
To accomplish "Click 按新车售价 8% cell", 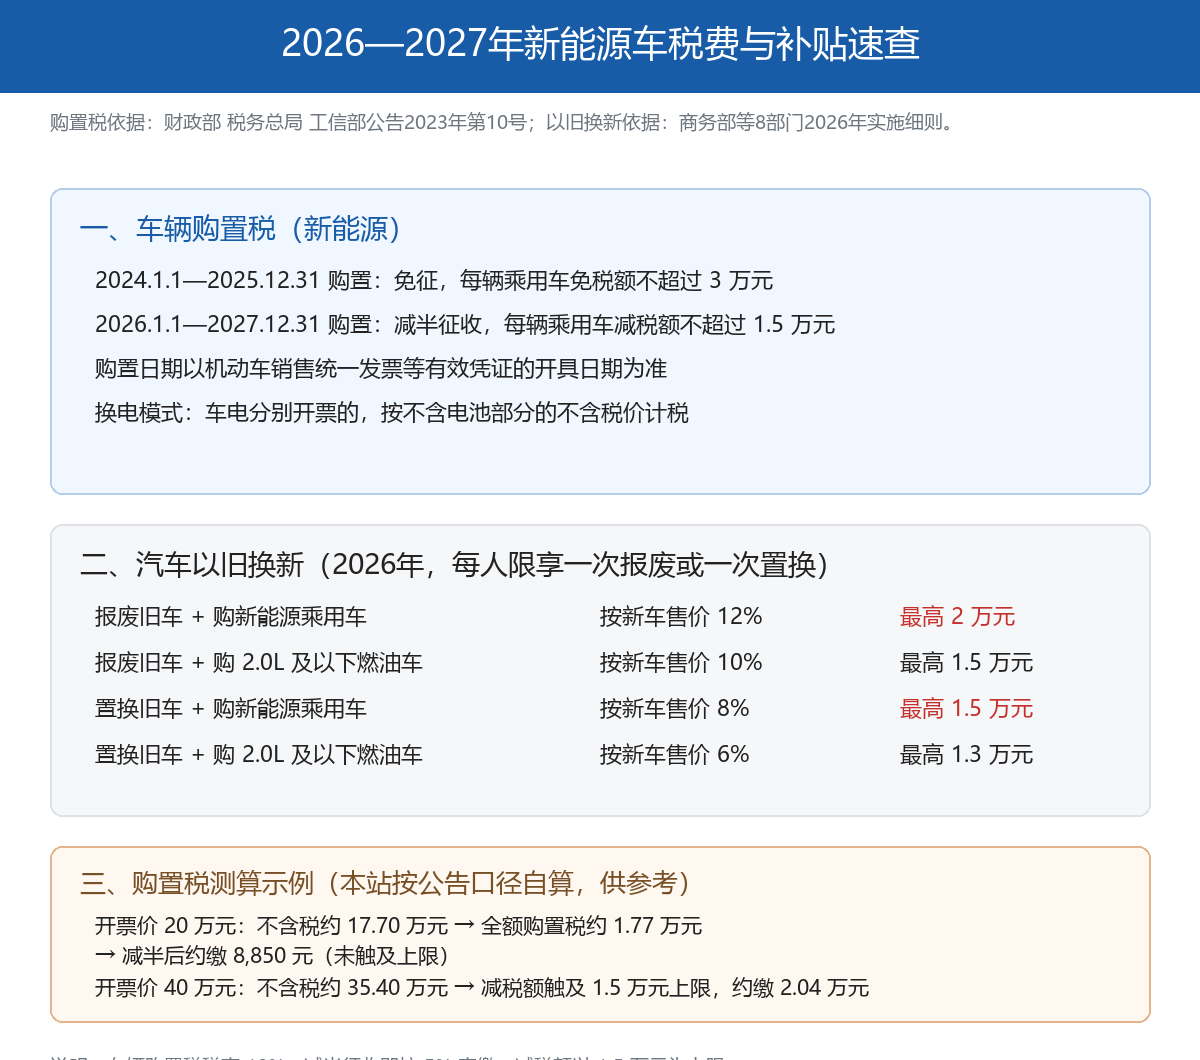I will [675, 709].
